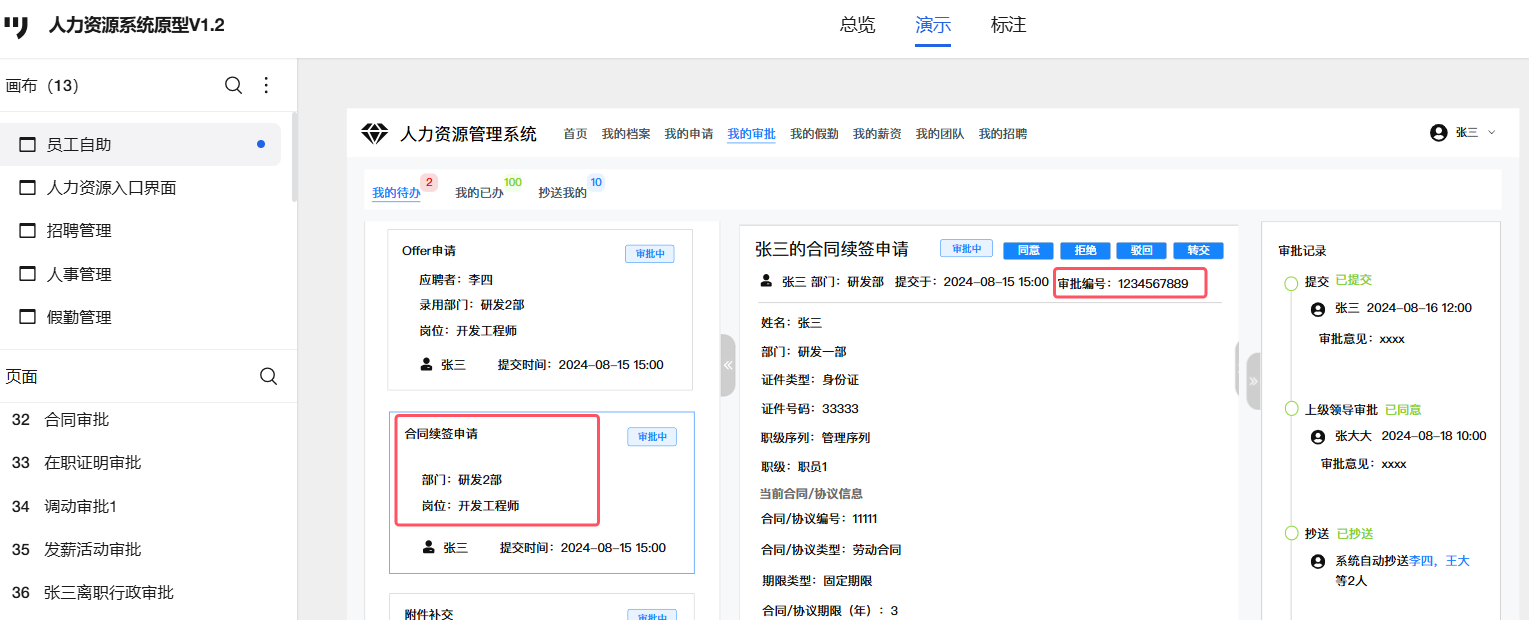Image resolution: width=1529 pixels, height=620 pixels.
Task: Switch to the 标注 tab
Action: 1008,25
